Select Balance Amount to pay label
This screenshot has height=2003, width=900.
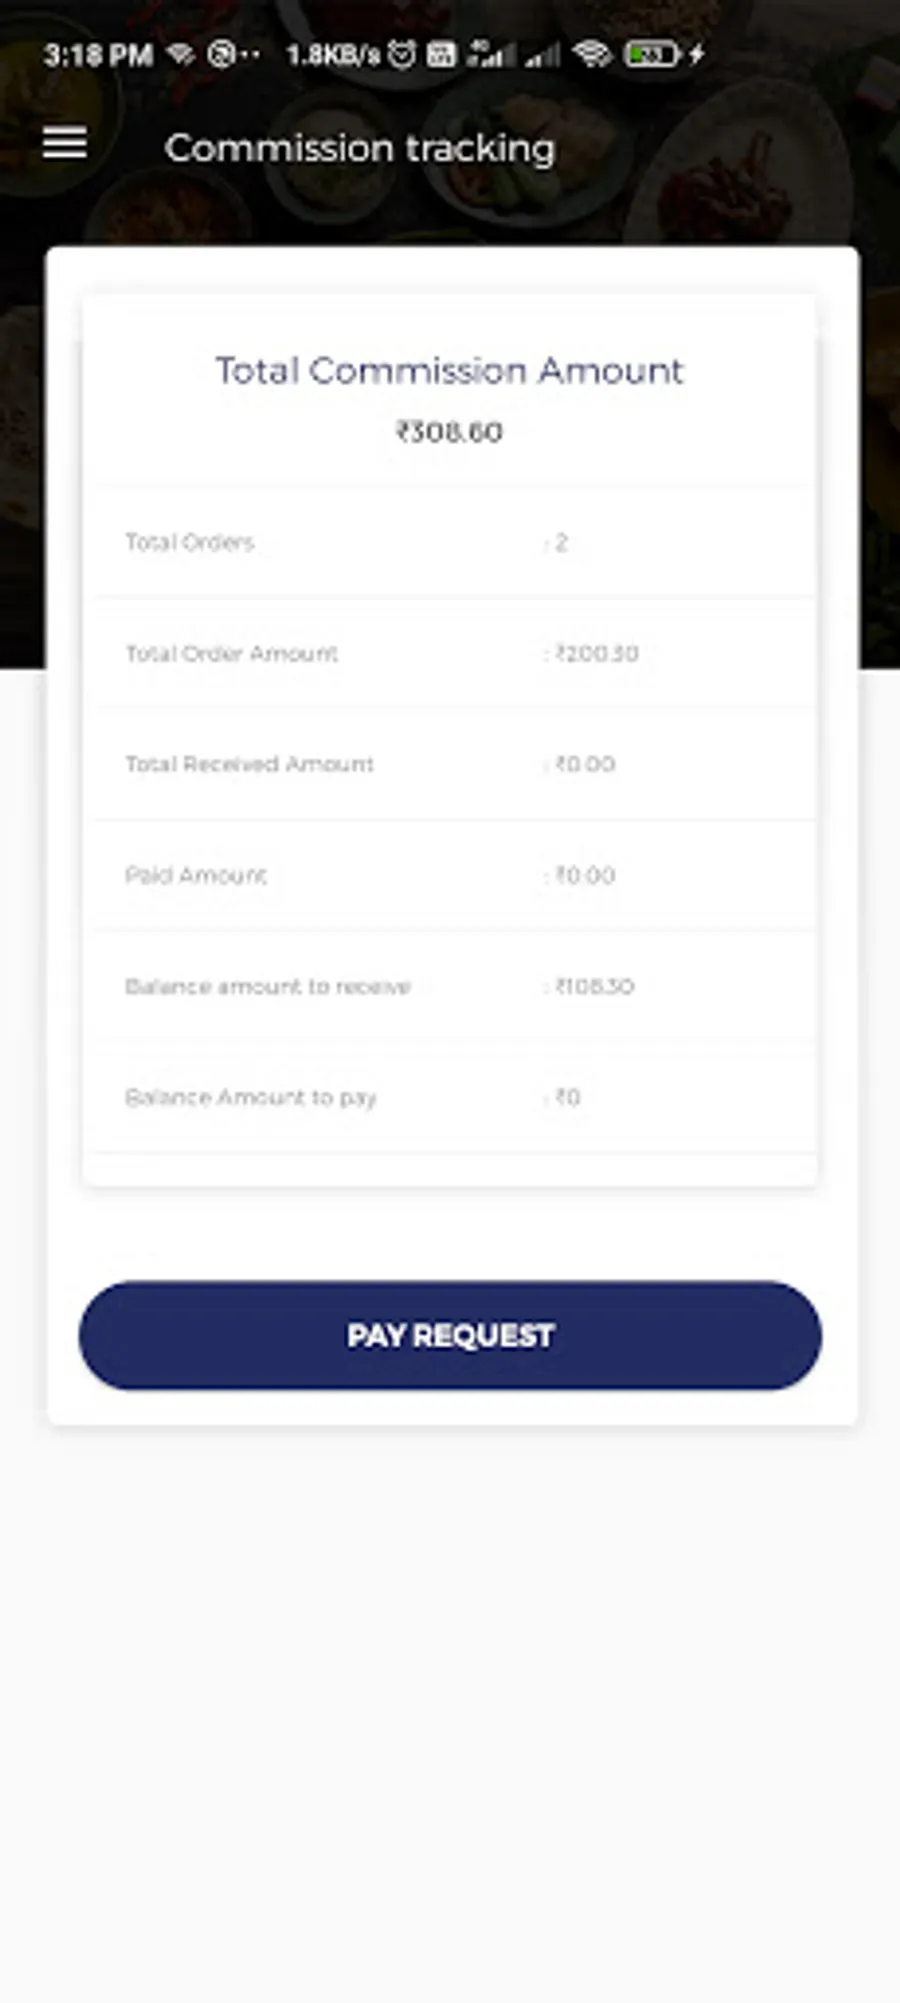click(x=251, y=1097)
